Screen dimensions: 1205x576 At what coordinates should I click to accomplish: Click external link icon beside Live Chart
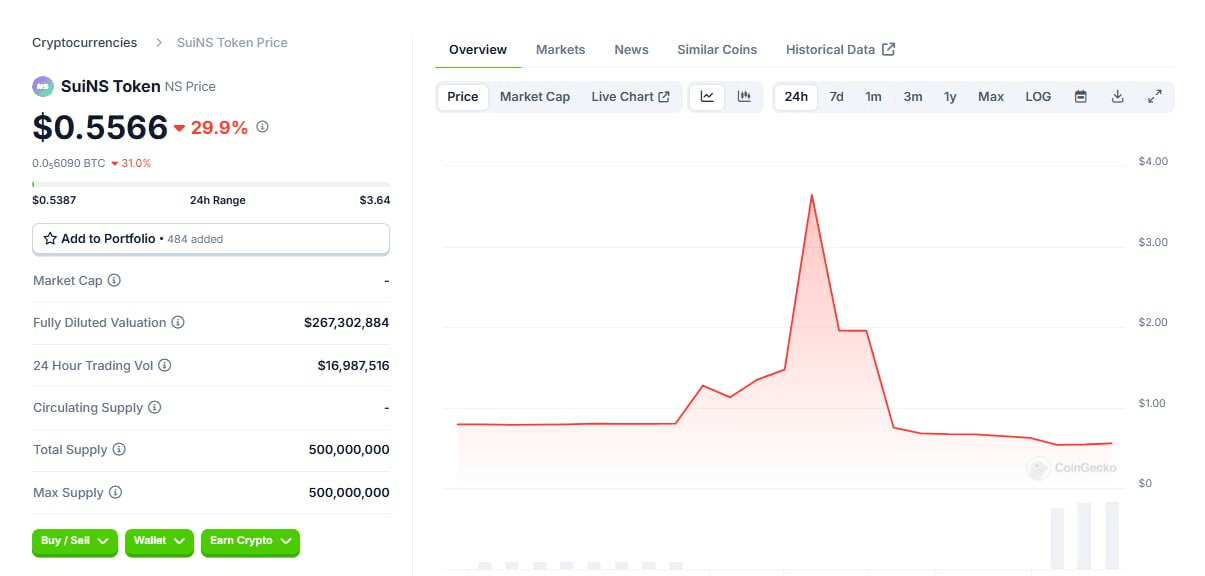[x=664, y=97]
